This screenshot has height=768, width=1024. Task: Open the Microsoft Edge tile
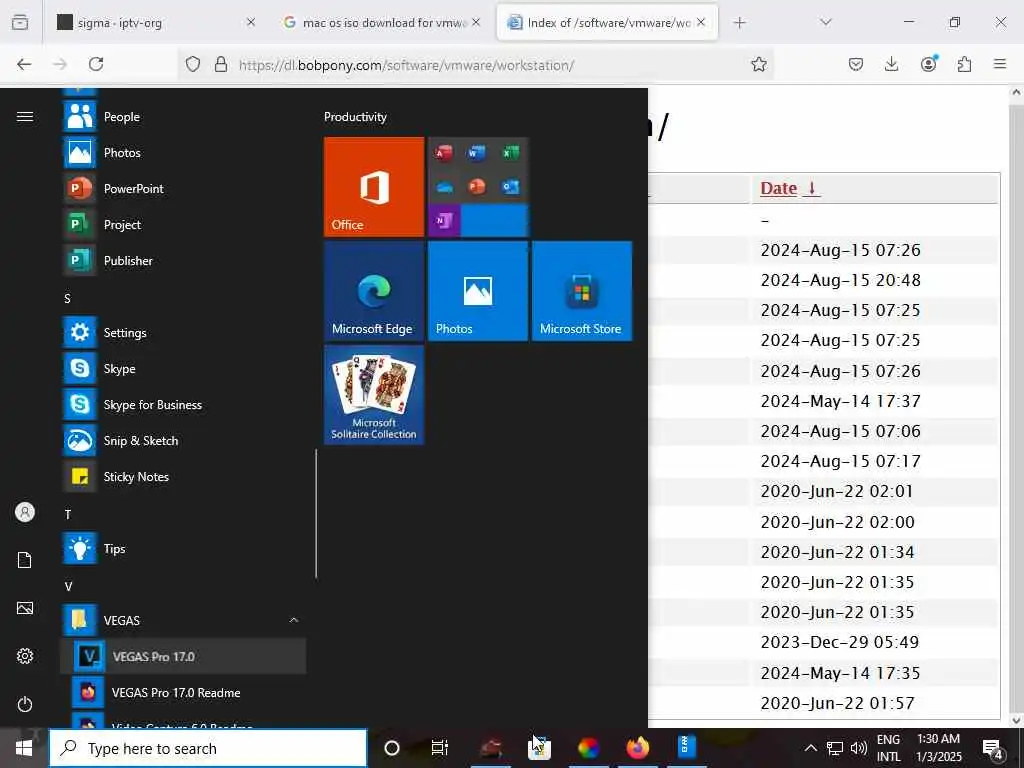coord(374,291)
